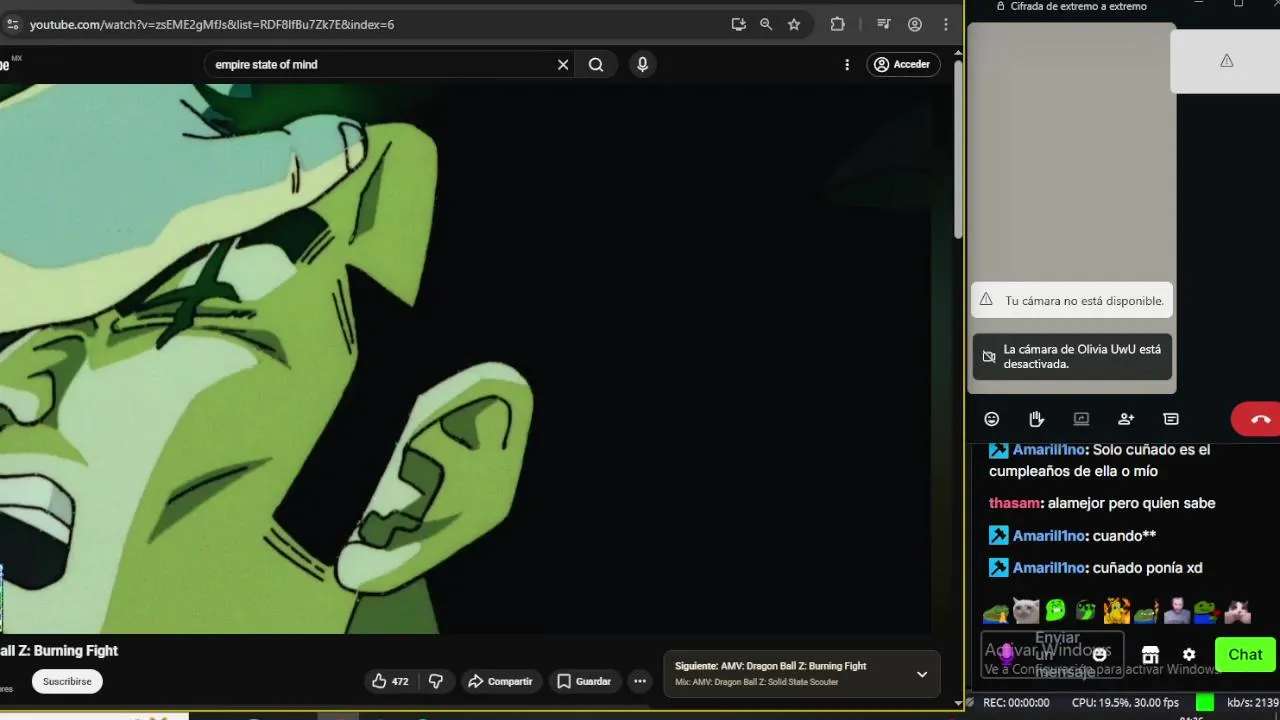Click CPU 19.5%, 30.00 fps status

tap(1125, 703)
